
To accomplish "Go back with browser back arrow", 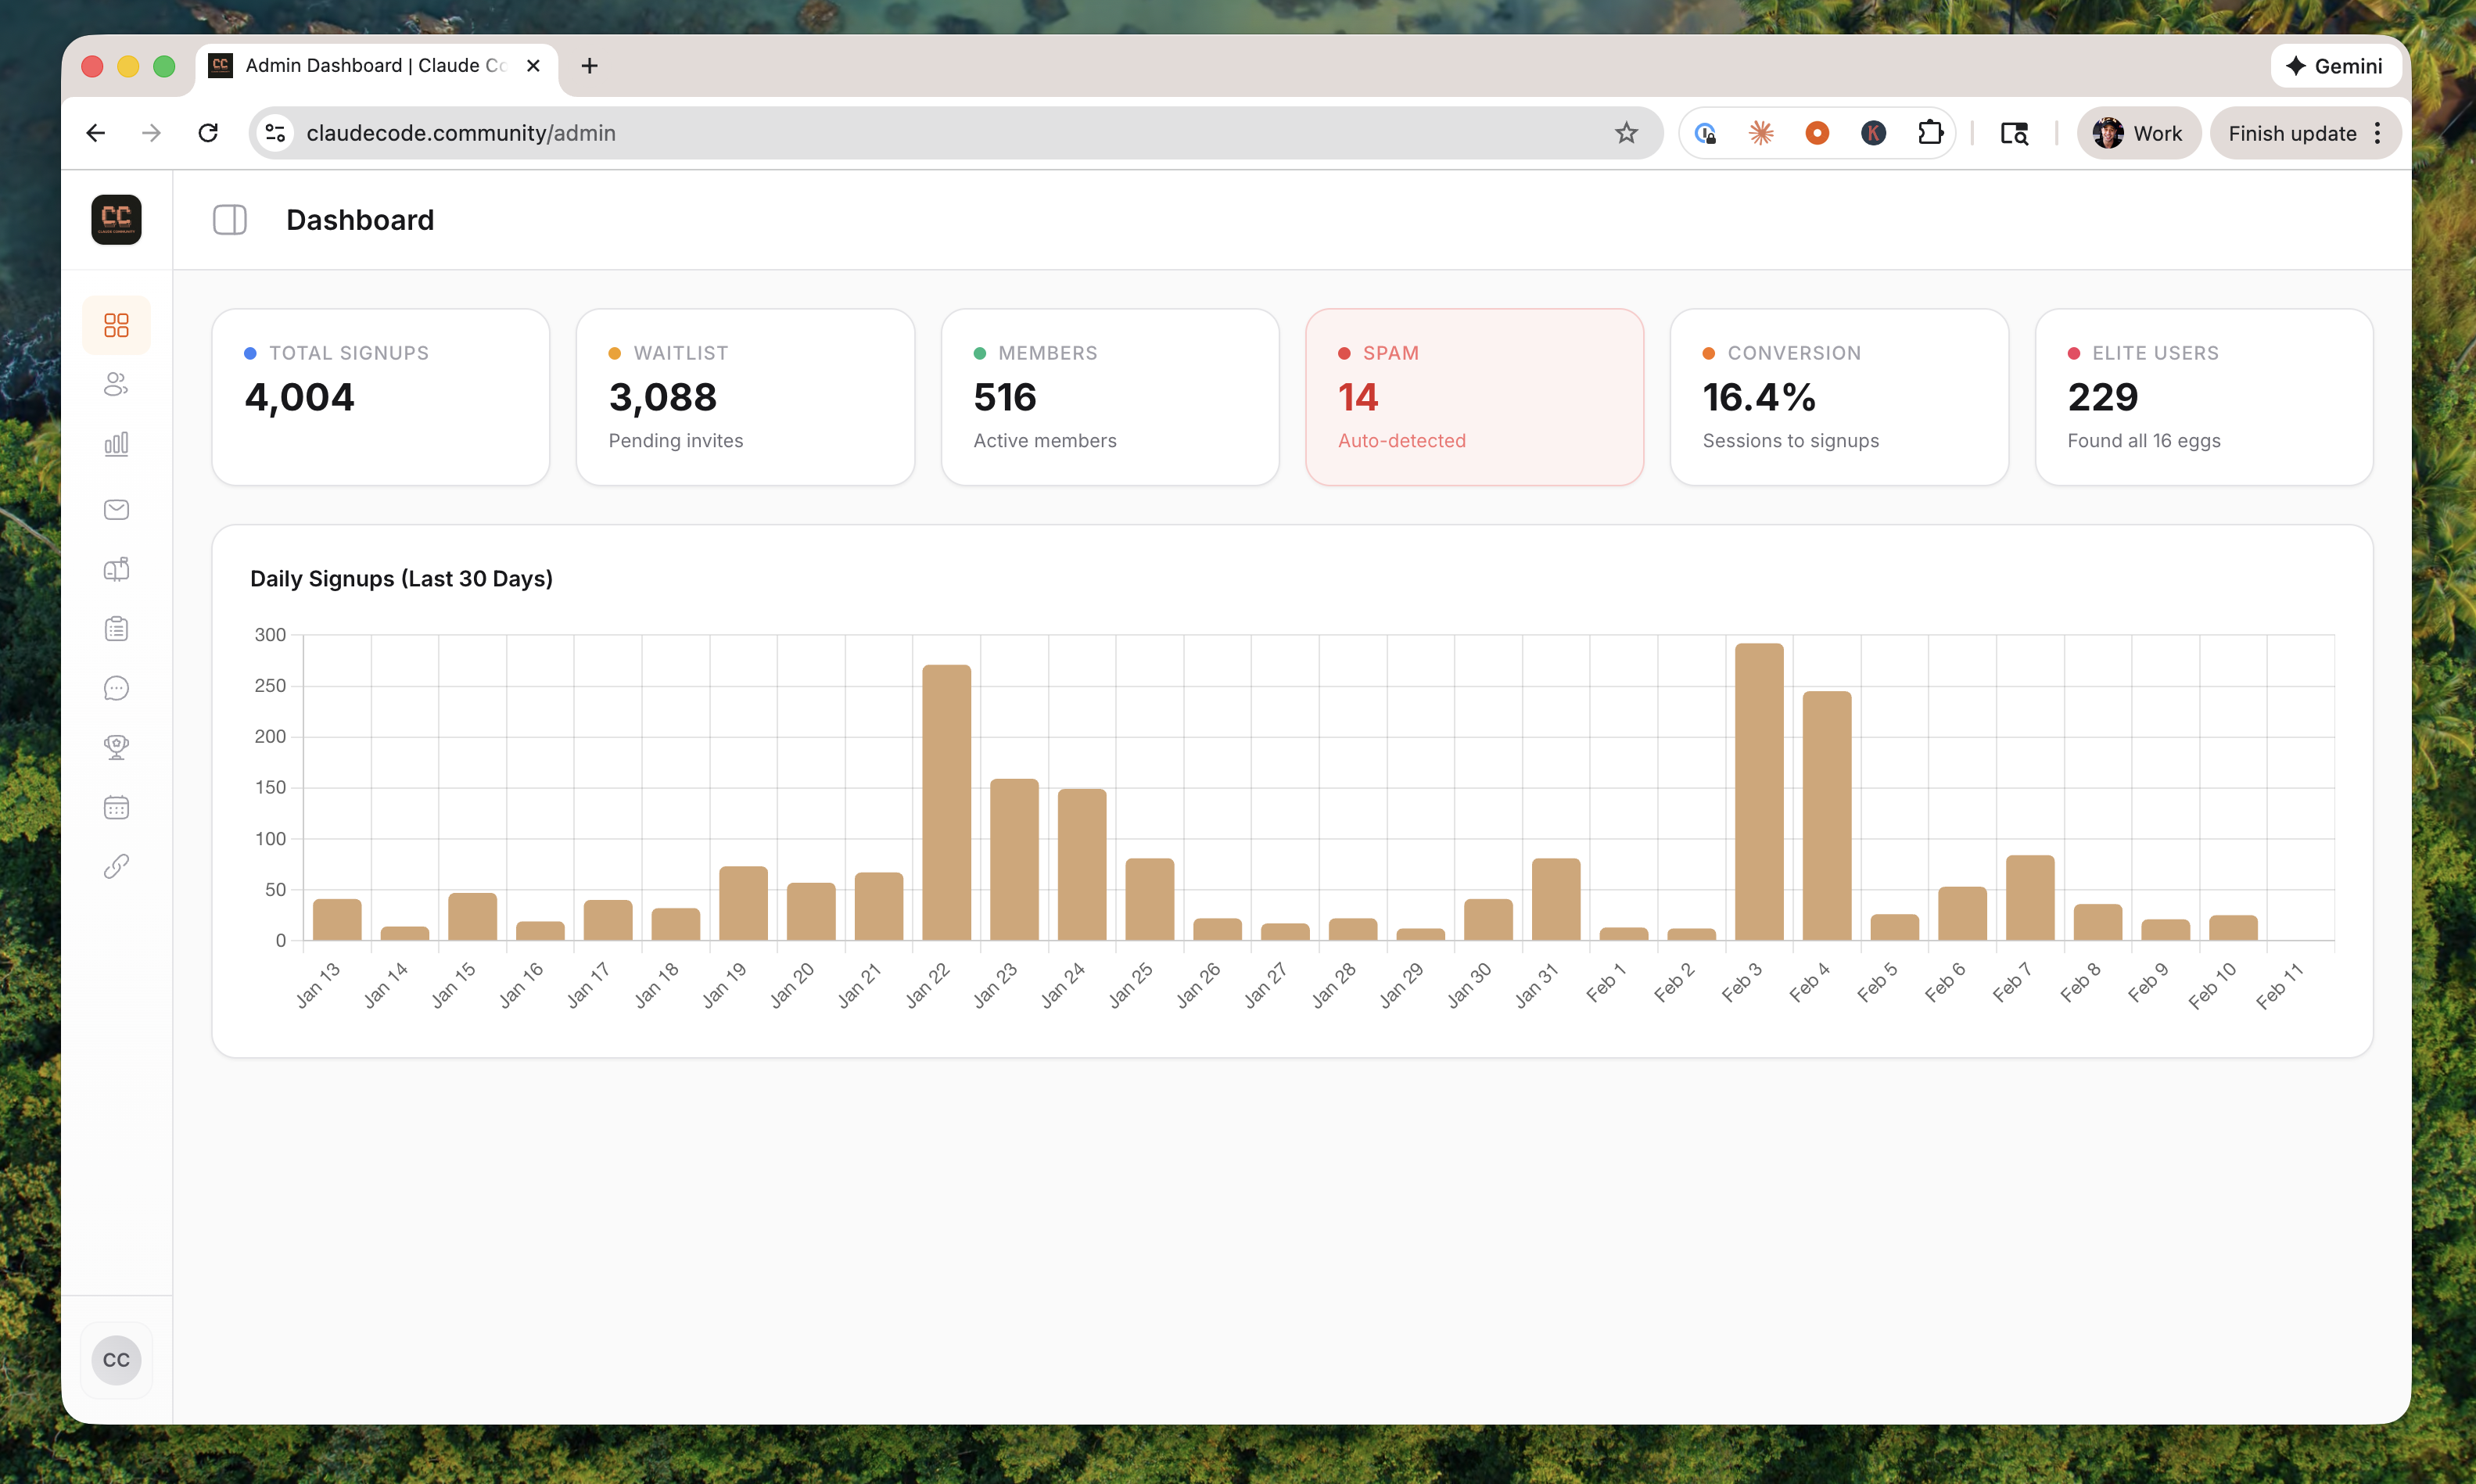I will pyautogui.click(x=96, y=133).
